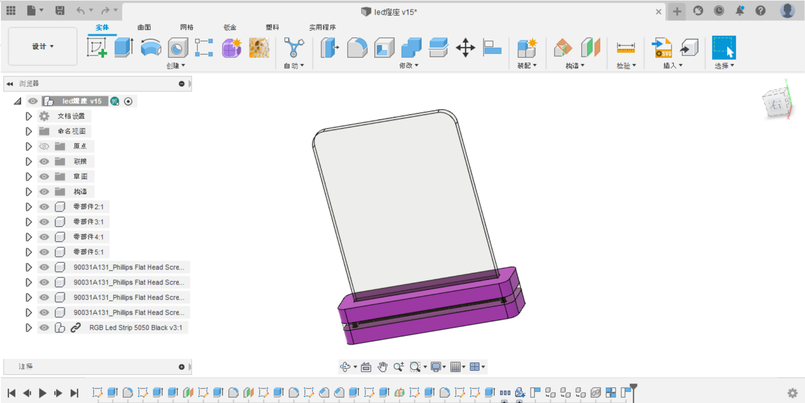Select the Shell tool
Viewport: 805px width, 403px height.
click(x=384, y=47)
